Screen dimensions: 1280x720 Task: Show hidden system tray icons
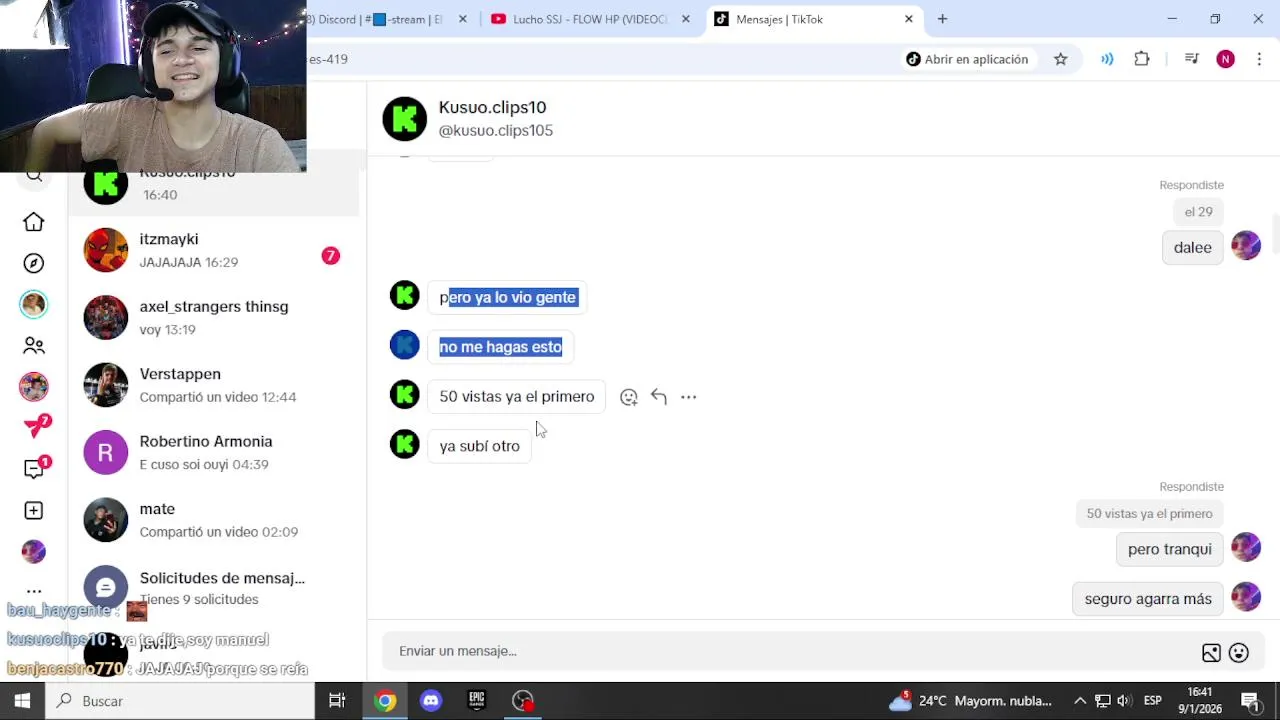pyautogui.click(x=1080, y=701)
